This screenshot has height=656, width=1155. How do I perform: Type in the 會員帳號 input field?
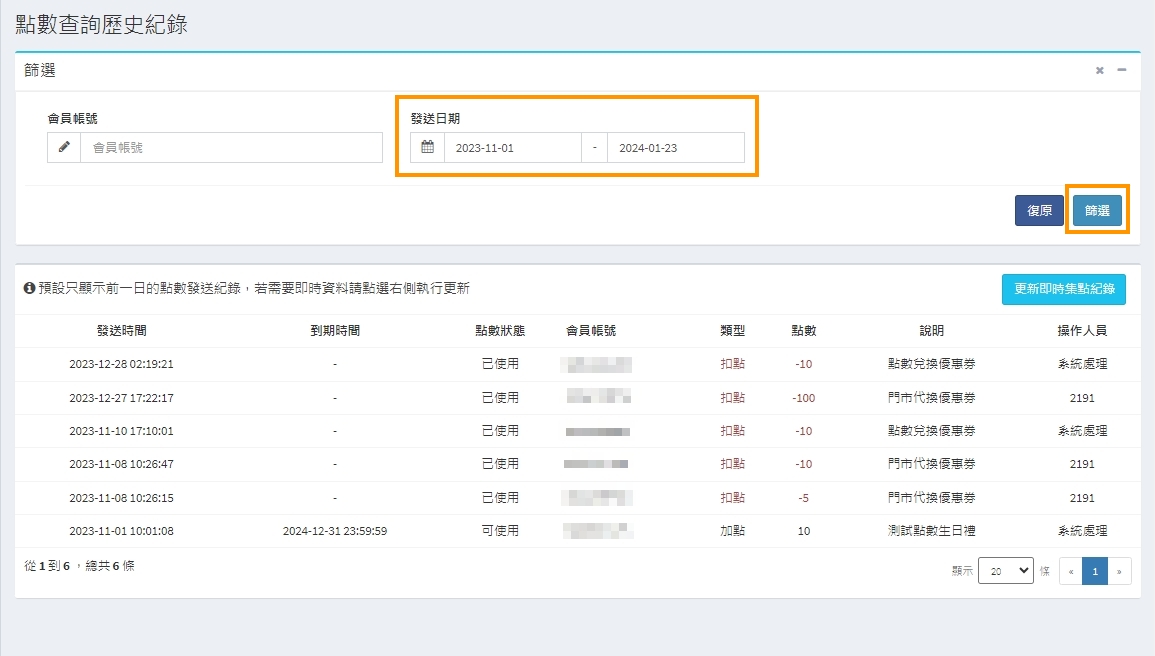231,147
